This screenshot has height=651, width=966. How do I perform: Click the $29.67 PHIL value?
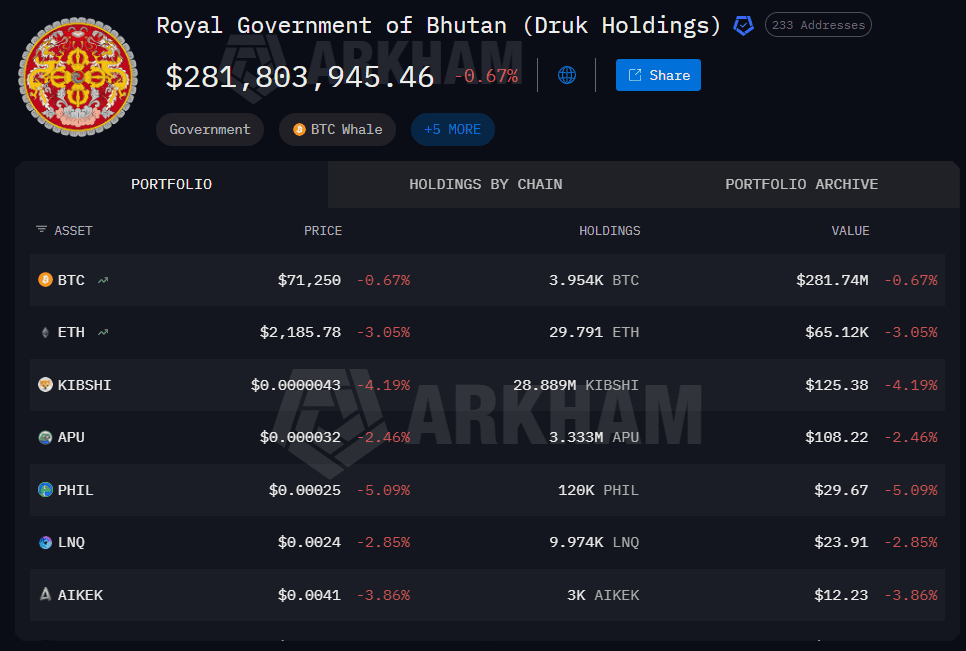point(841,490)
